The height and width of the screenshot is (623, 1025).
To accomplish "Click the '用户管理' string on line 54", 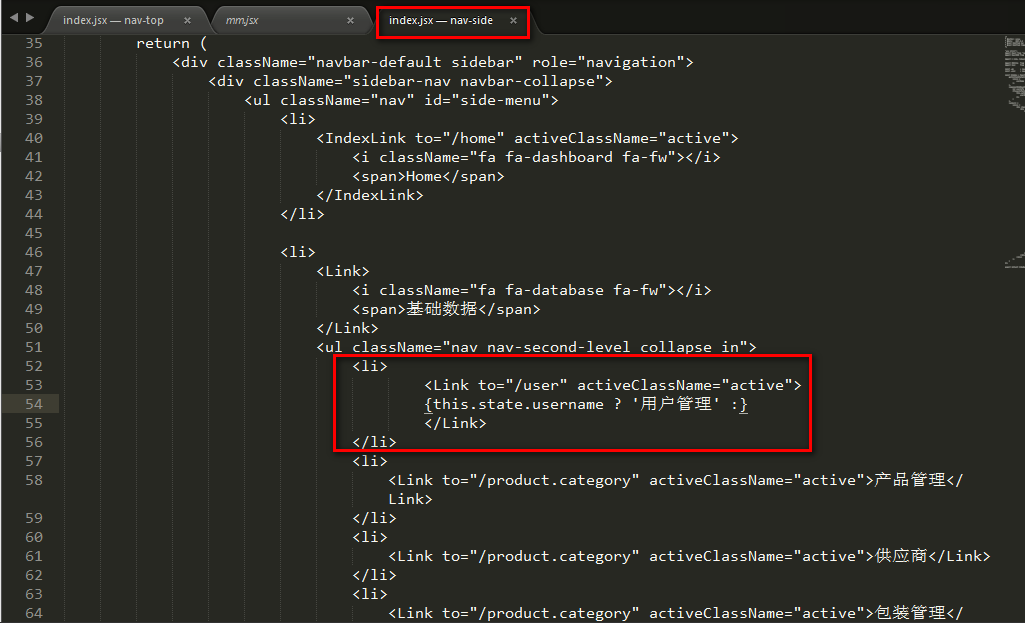I will click(x=675, y=404).
